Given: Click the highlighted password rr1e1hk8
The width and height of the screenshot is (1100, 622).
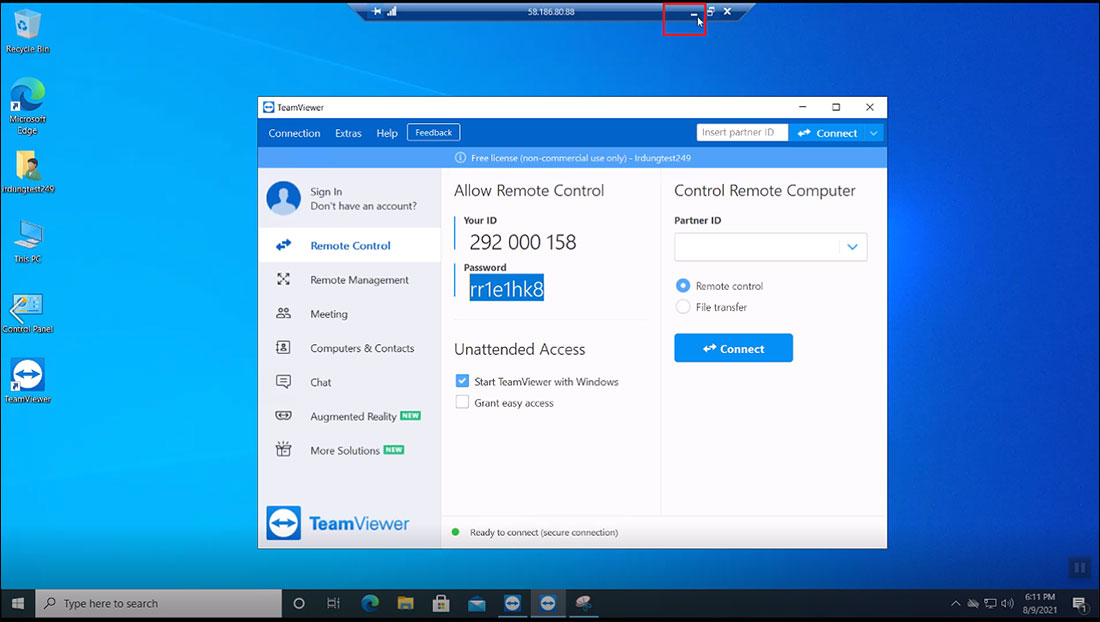Looking at the screenshot, I should coord(507,288).
